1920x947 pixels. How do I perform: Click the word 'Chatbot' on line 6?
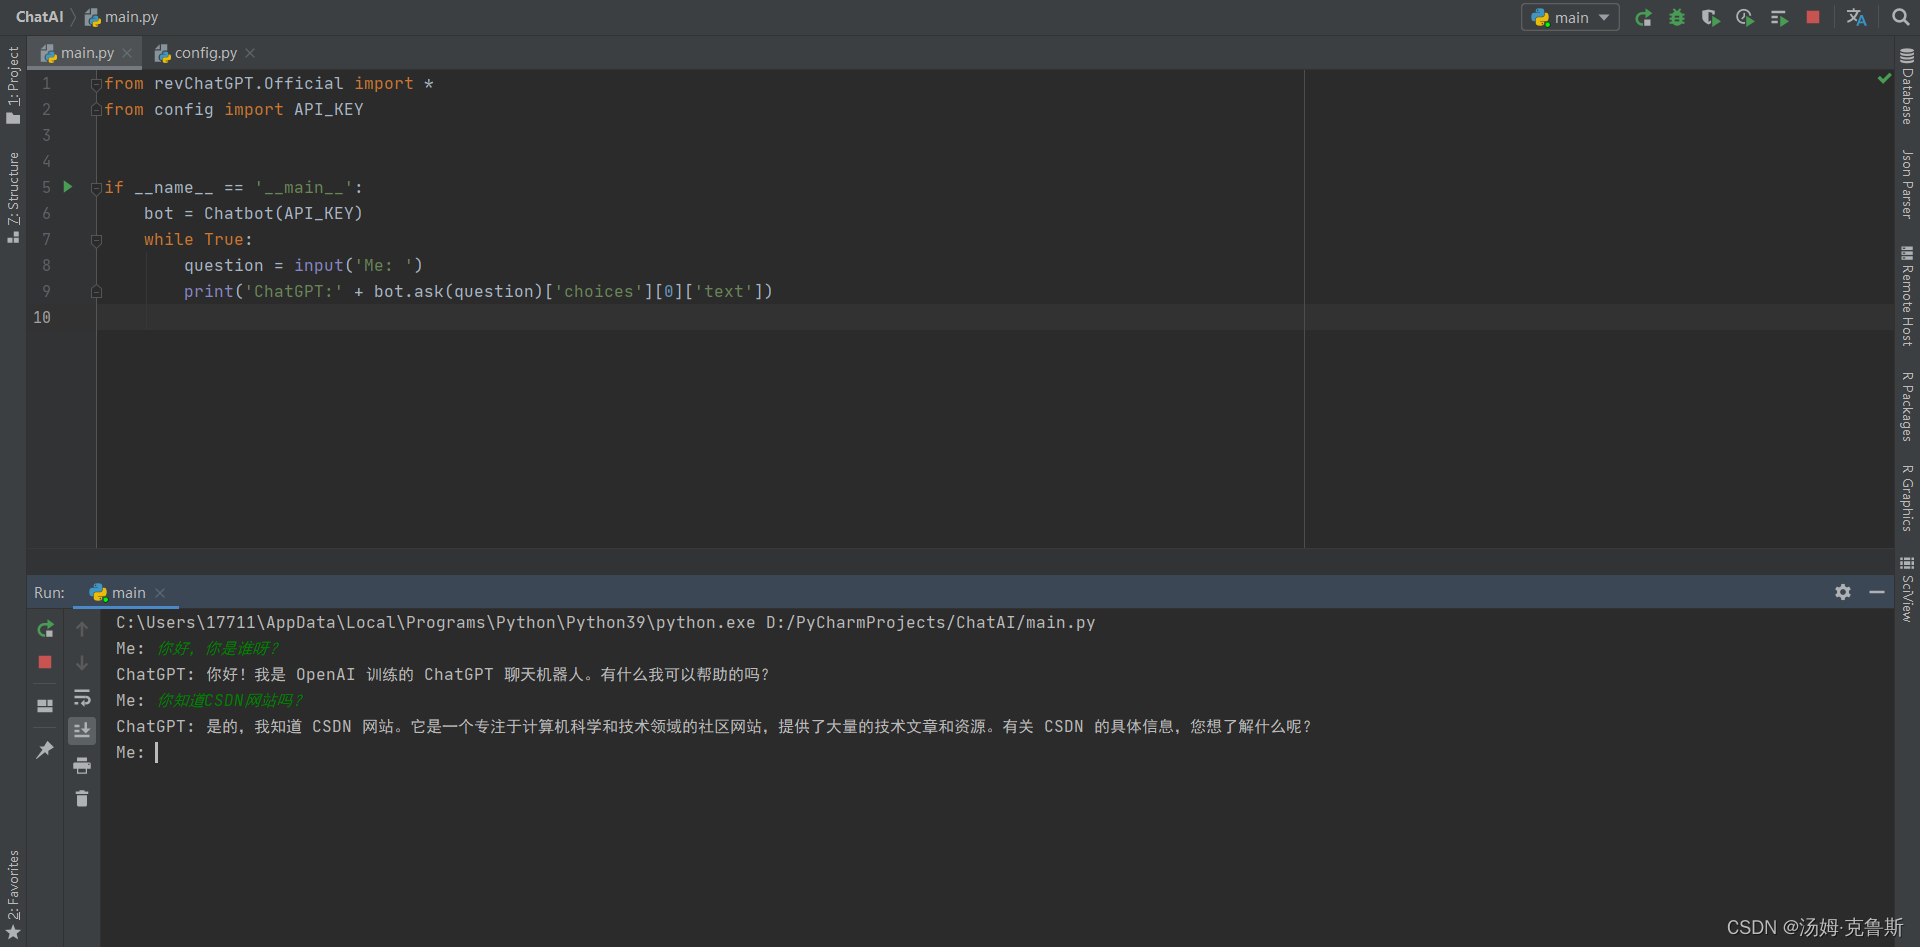point(239,214)
